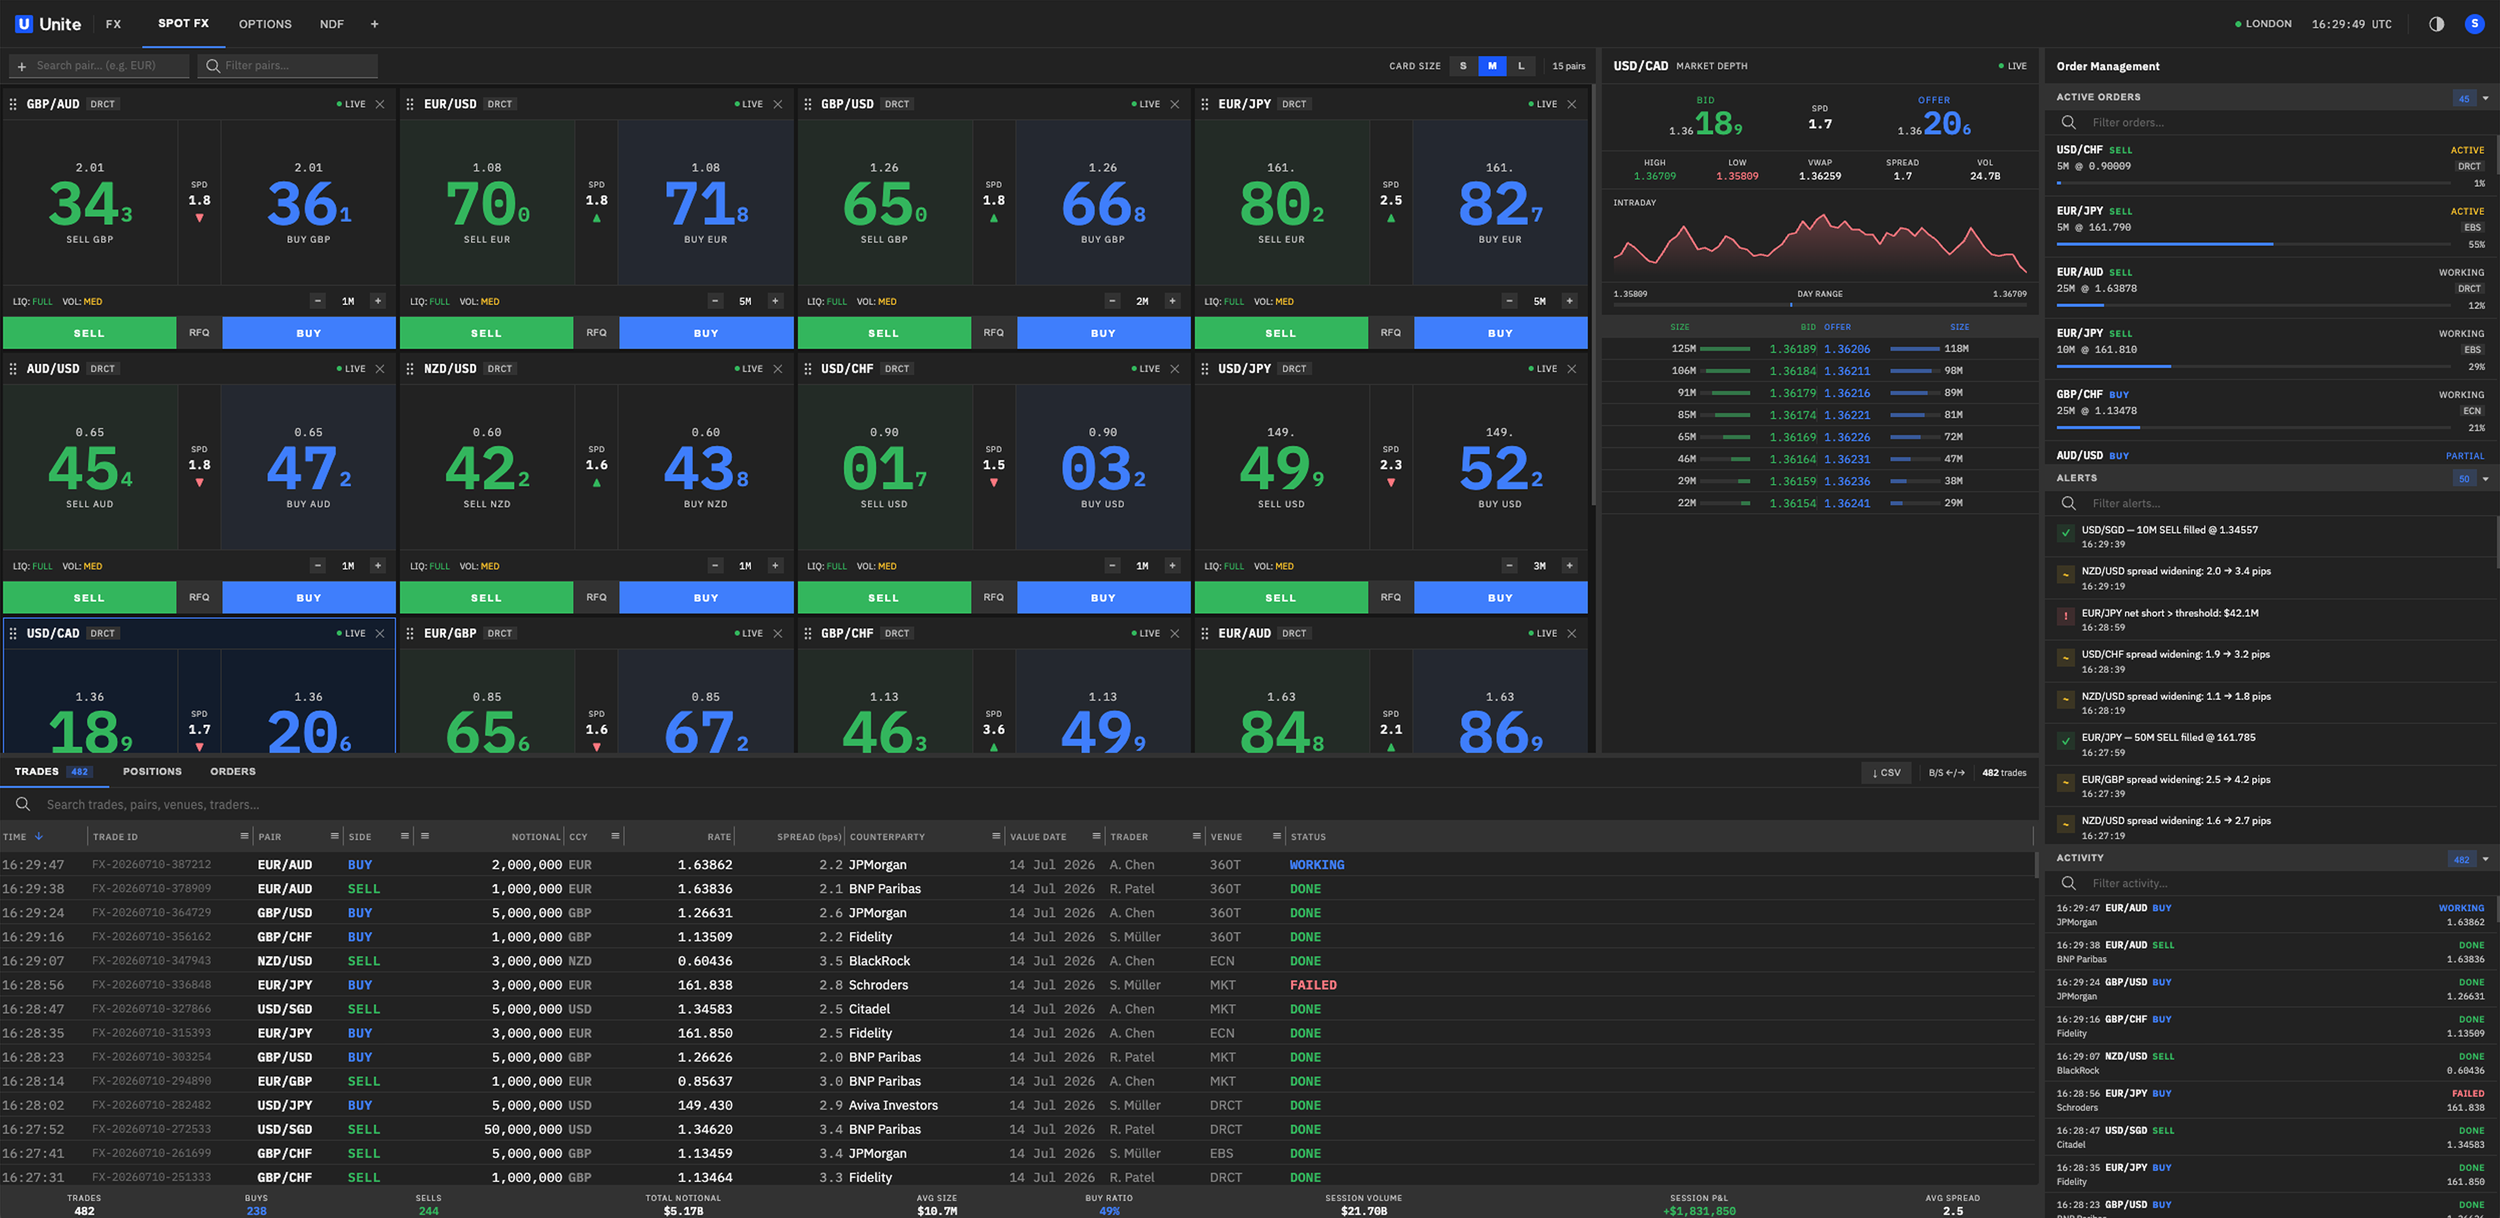Open the COUNTERPARTY column menu

[x=996, y=836]
